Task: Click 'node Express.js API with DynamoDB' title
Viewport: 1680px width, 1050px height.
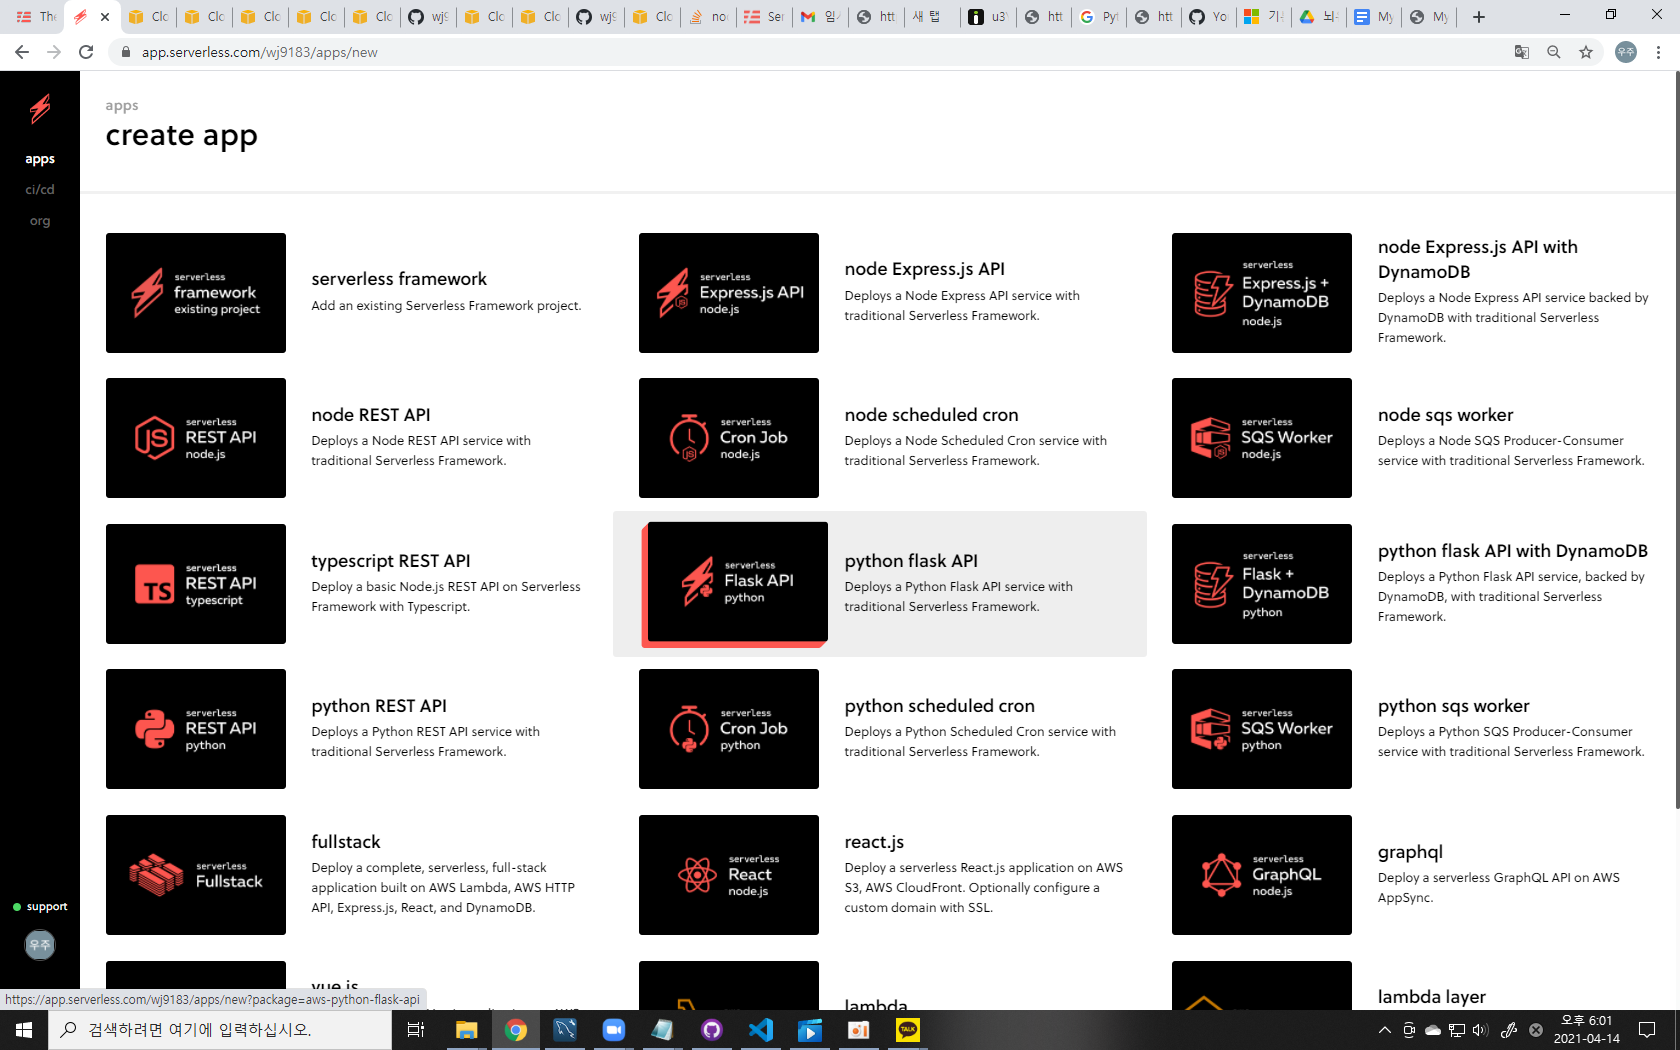Action: [1478, 259]
